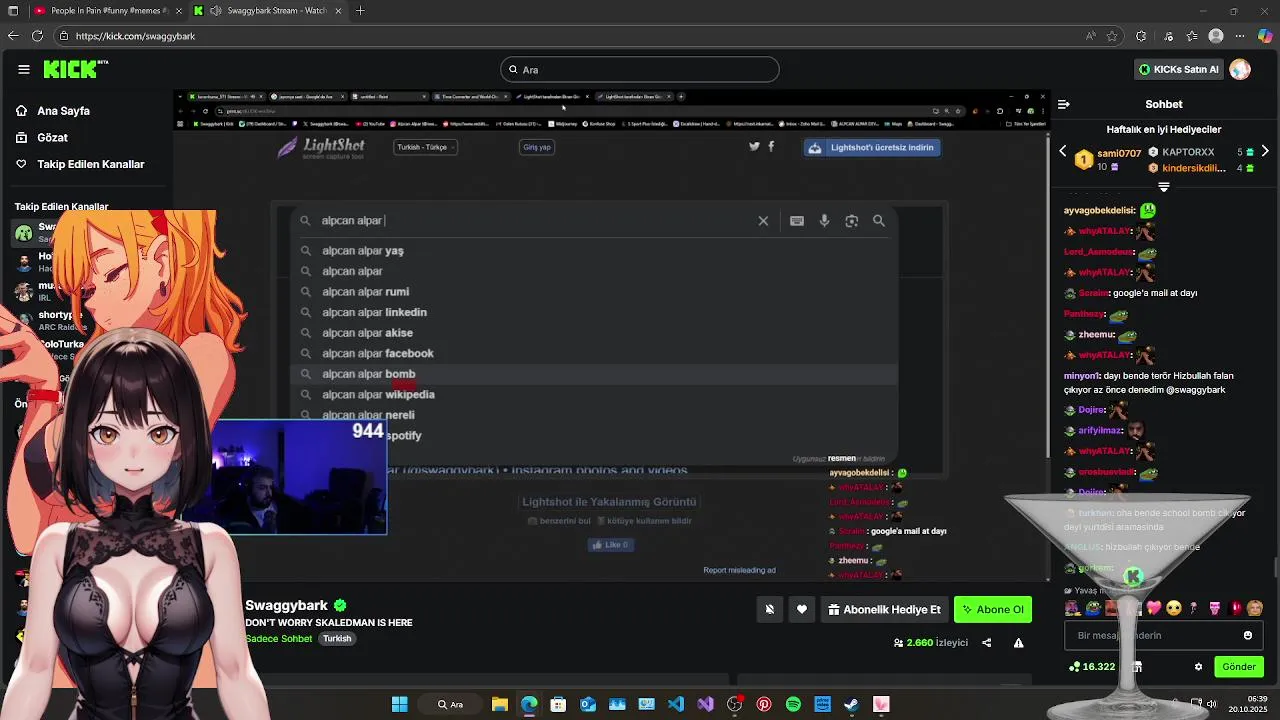This screenshot has width=1280, height=720.
Task: Go back with browser back arrow
Action: pyautogui.click(x=12, y=36)
